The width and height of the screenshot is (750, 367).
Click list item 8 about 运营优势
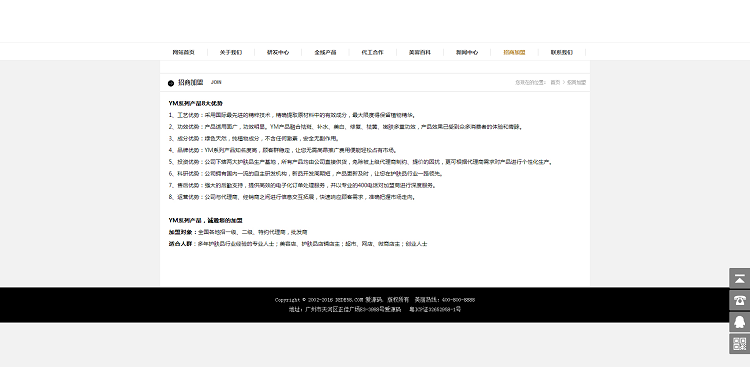point(292,197)
